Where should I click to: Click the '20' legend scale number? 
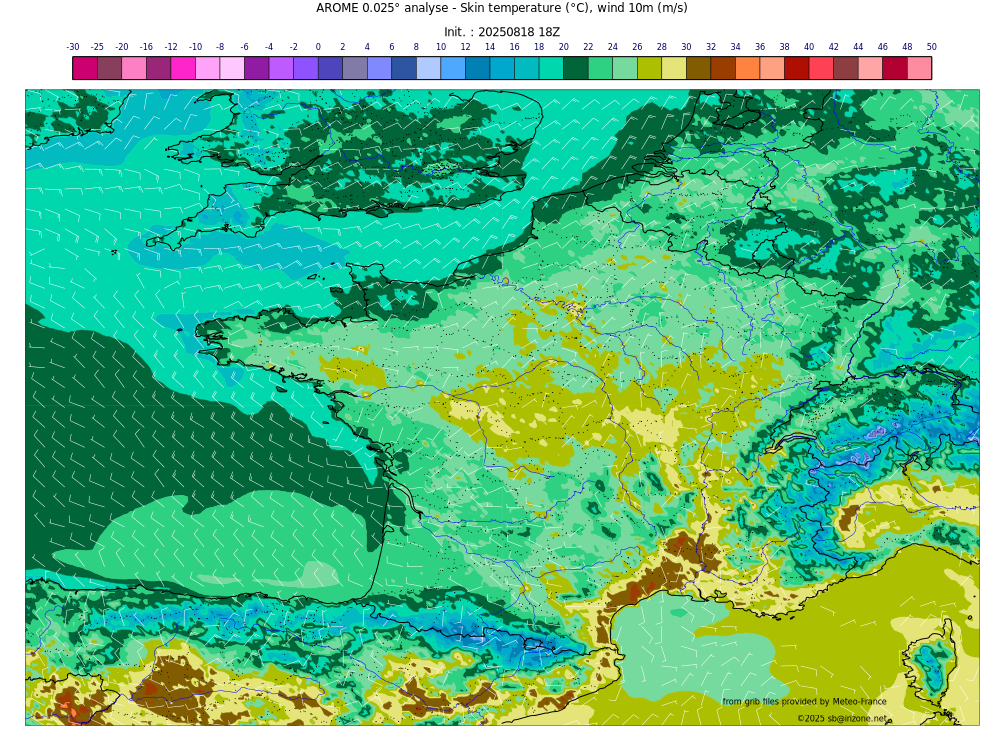(x=563, y=47)
